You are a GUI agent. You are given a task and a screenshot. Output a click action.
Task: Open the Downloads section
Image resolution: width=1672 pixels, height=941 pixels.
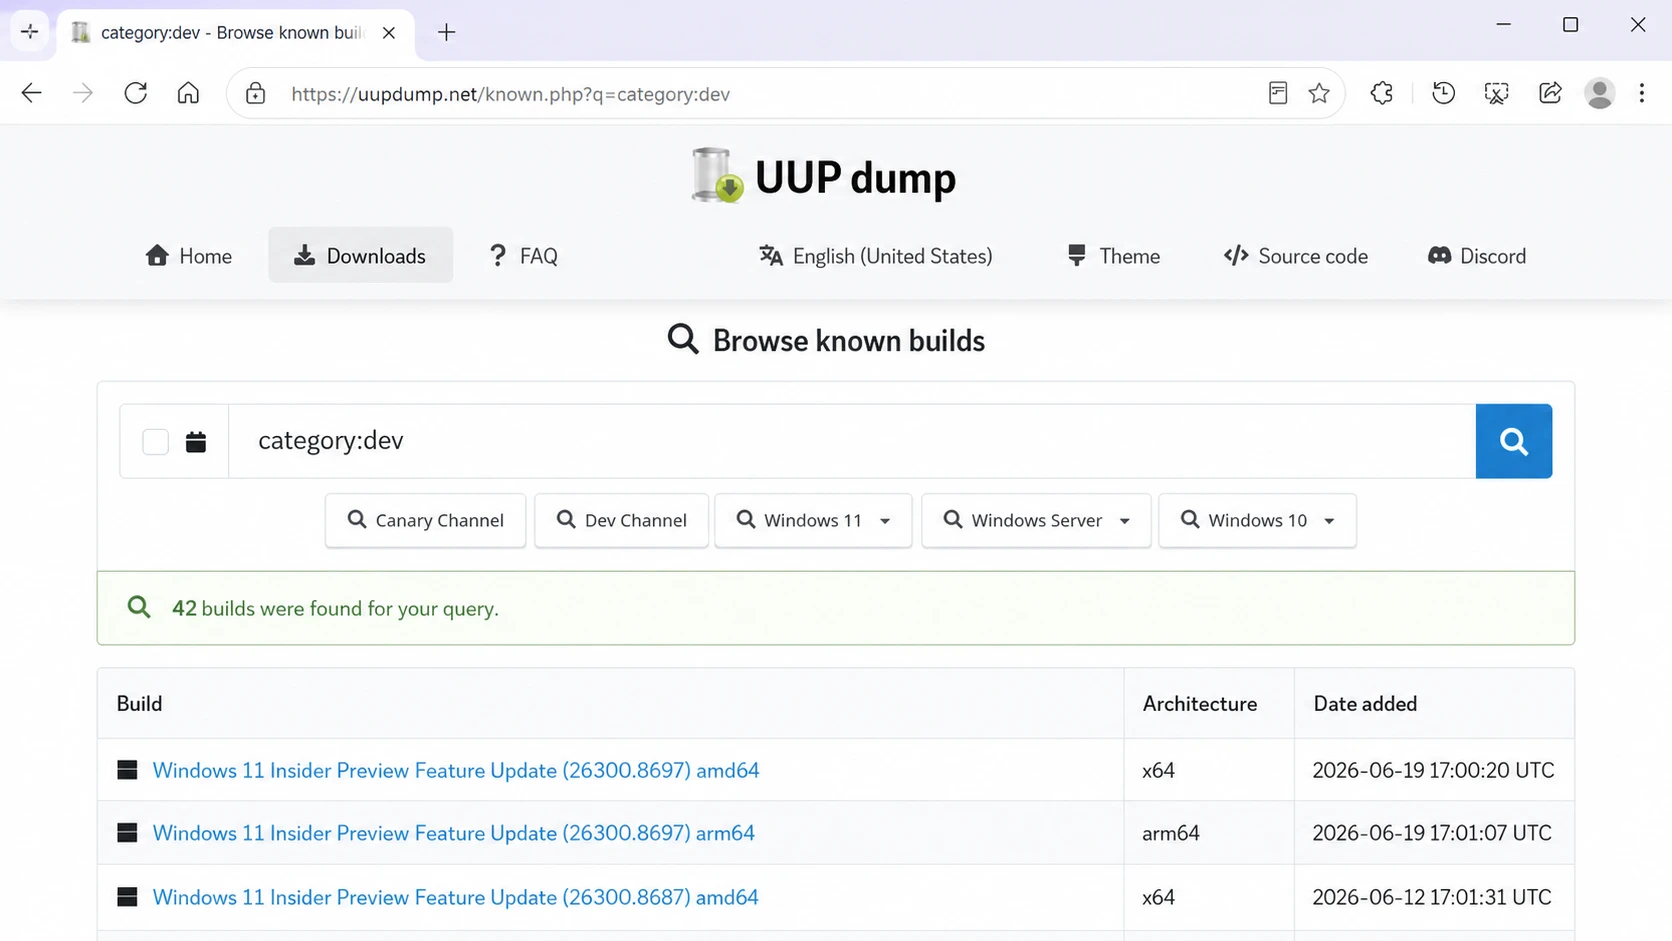[x=360, y=256]
